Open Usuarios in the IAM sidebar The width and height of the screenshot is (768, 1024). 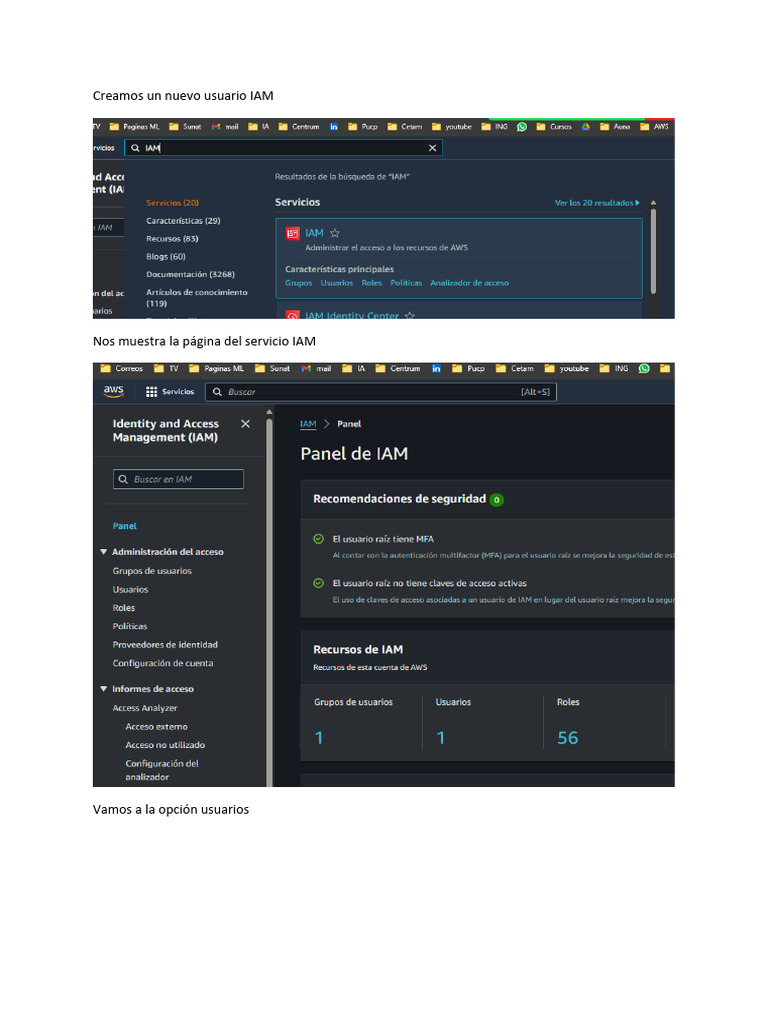(x=131, y=590)
